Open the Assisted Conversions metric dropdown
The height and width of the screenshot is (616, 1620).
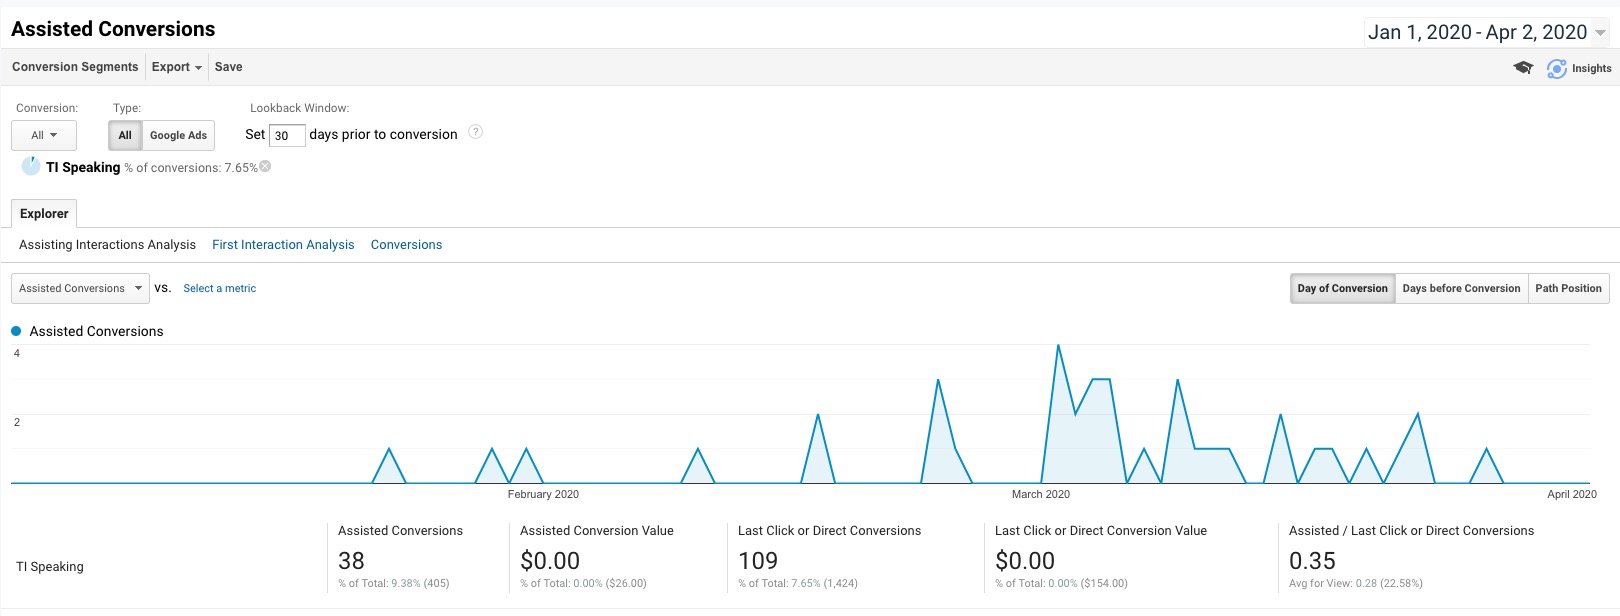[80, 288]
